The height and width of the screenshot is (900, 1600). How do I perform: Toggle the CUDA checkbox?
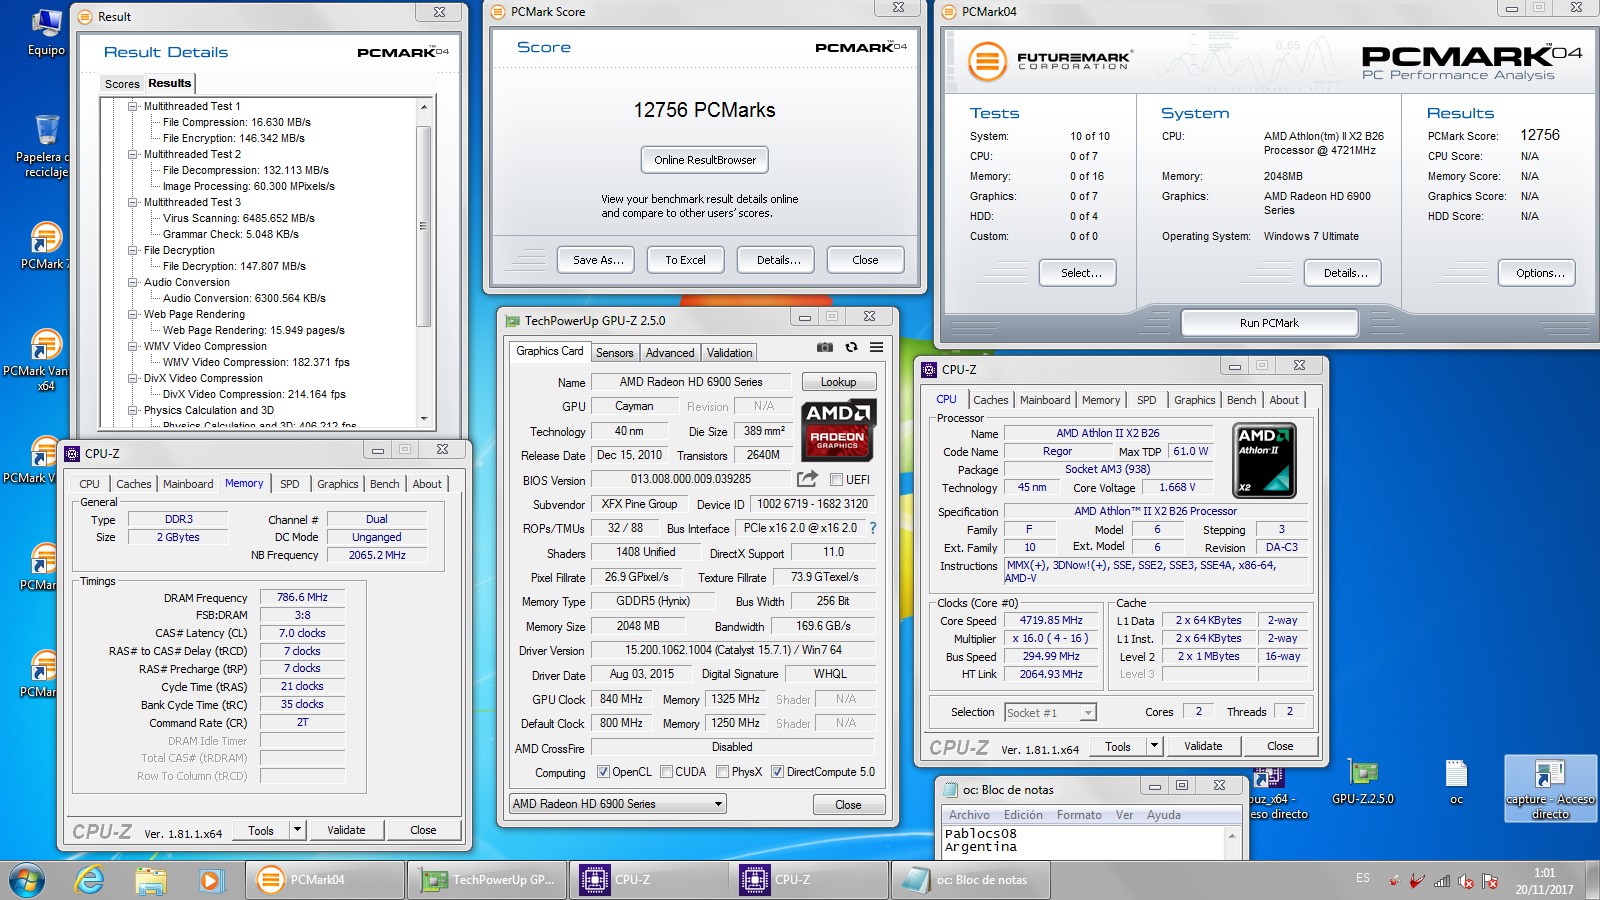point(665,772)
